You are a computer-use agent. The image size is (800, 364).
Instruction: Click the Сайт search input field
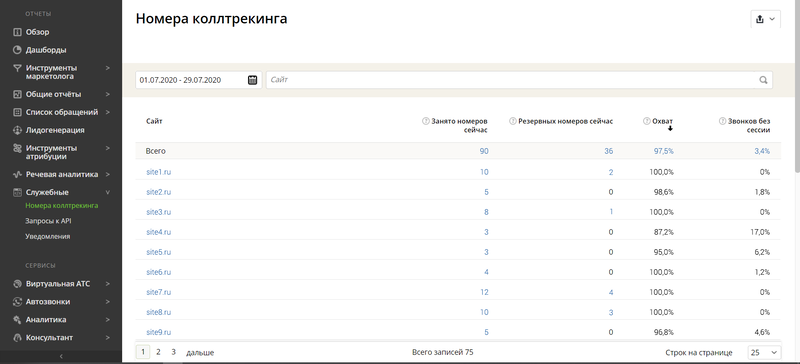[519, 80]
